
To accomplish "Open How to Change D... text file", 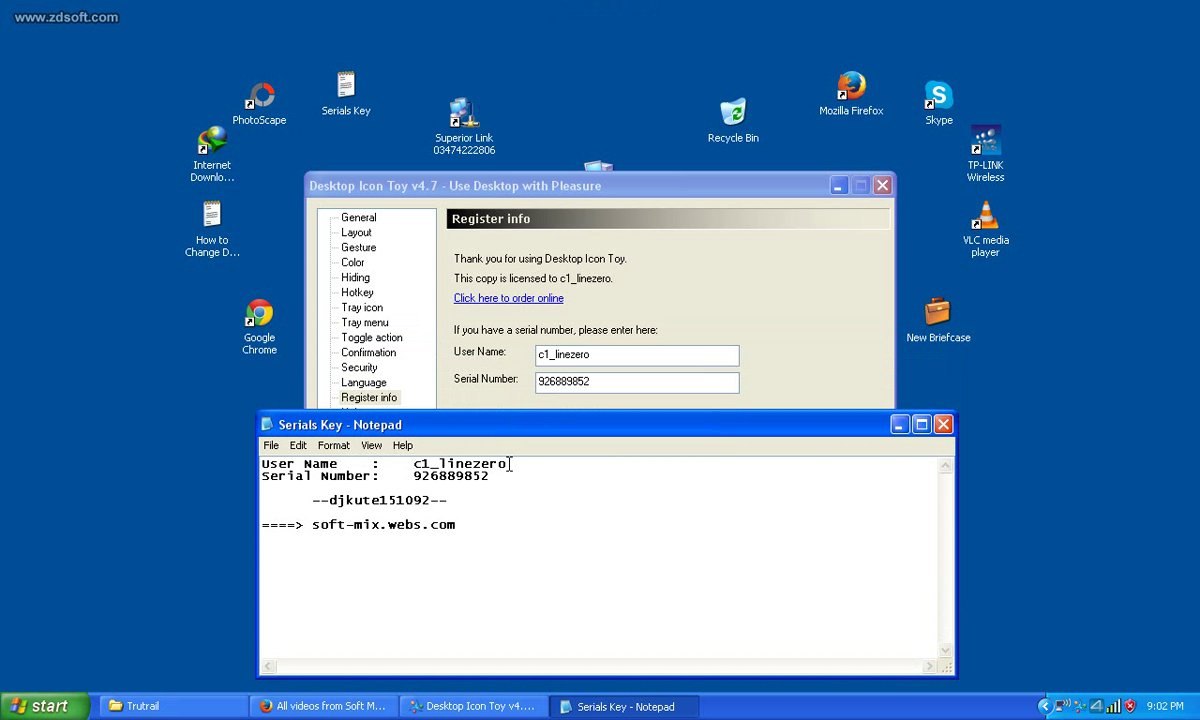I will pyautogui.click(x=212, y=229).
